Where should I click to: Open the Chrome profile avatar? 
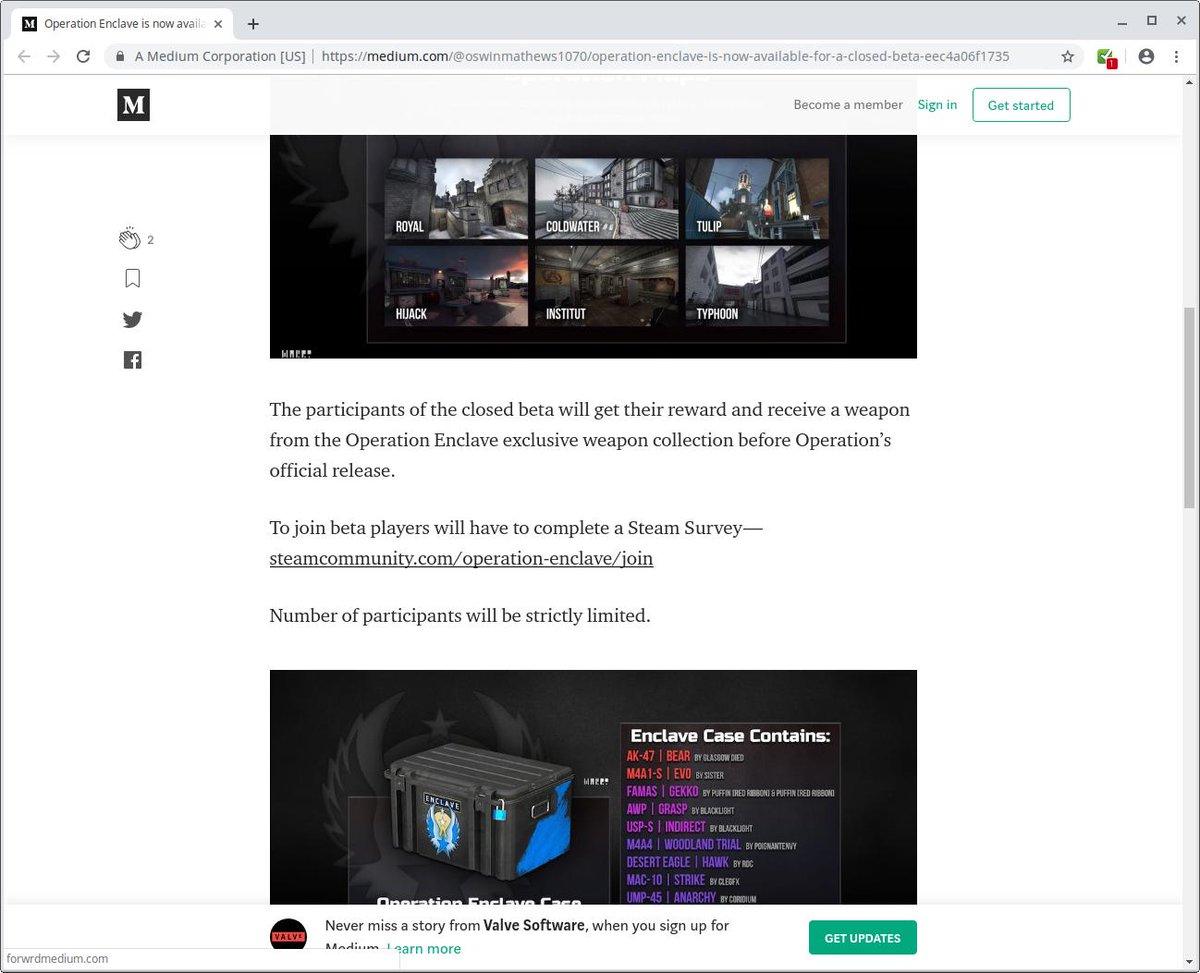(x=1146, y=56)
